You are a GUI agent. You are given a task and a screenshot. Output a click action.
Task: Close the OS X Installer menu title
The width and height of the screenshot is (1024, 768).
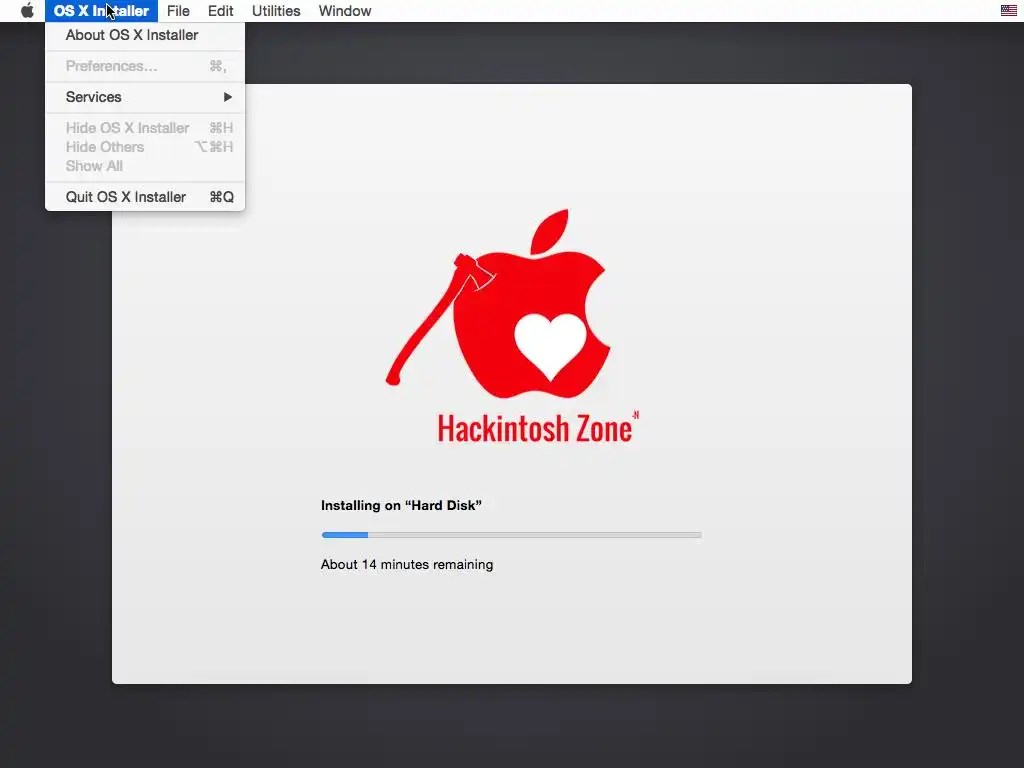(101, 11)
